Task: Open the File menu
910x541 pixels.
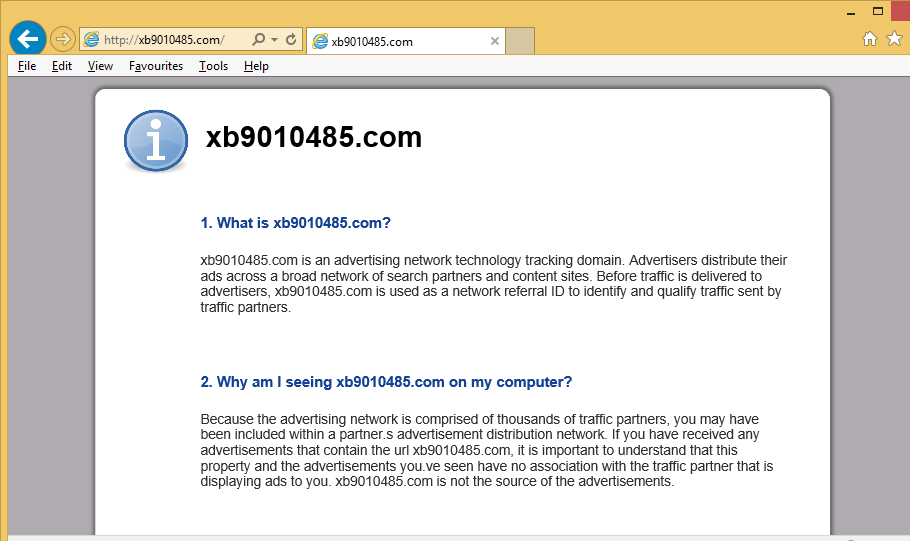Action: tap(27, 66)
